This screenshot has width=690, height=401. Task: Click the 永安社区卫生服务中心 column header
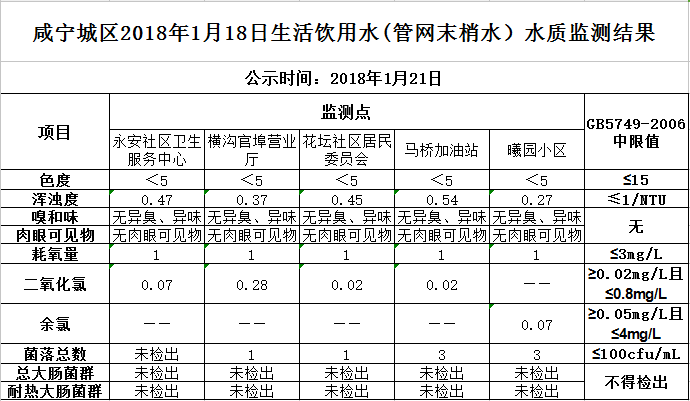[x=156, y=150]
